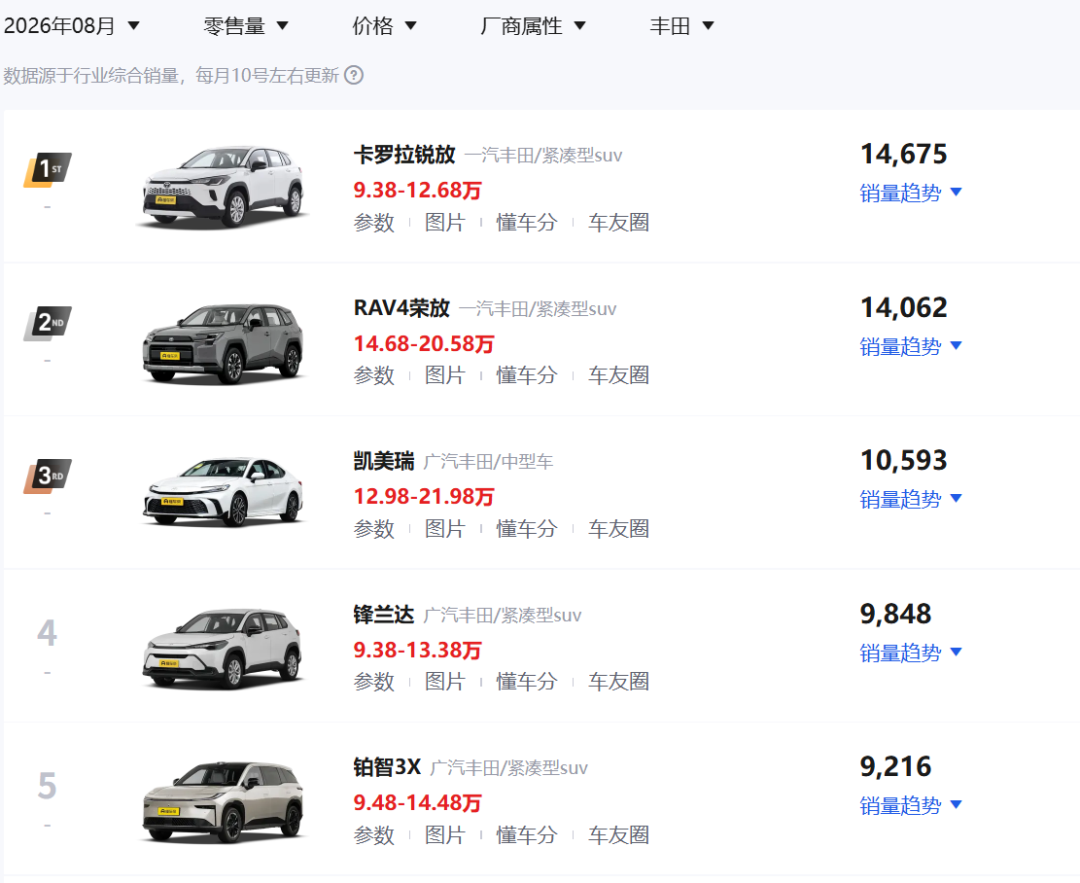Open the RAV4荣放 model title
Viewport: 1080px width, 883px height.
click(402, 308)
